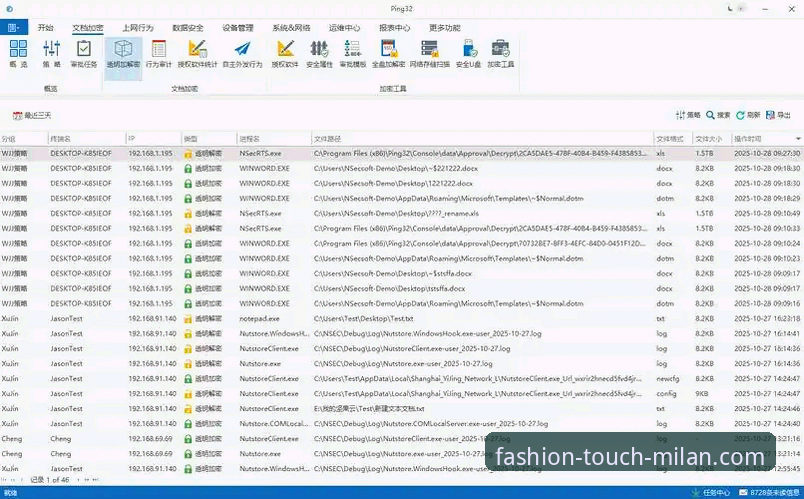This screenshot has height=499, width=804.
Task: Open 行为审计 audit icon
Action: pos(159,54)
